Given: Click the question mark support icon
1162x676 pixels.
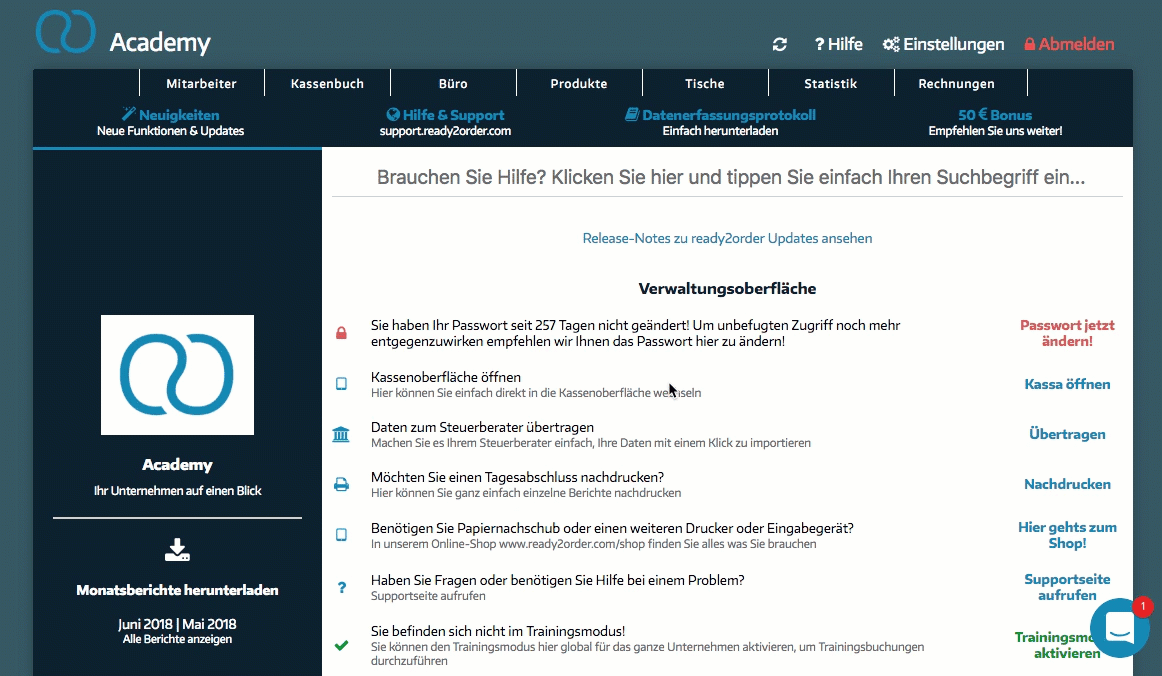Looking at the screenshot, I should click(x=342, y=587).
